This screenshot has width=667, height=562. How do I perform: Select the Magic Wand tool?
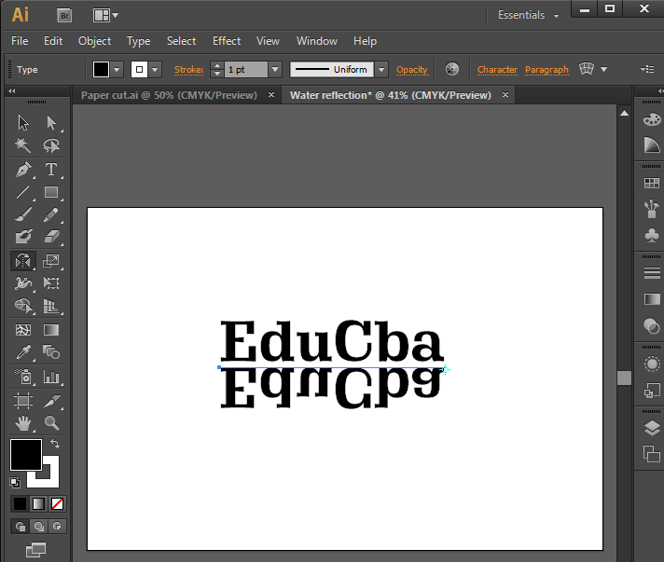[23, 145]
